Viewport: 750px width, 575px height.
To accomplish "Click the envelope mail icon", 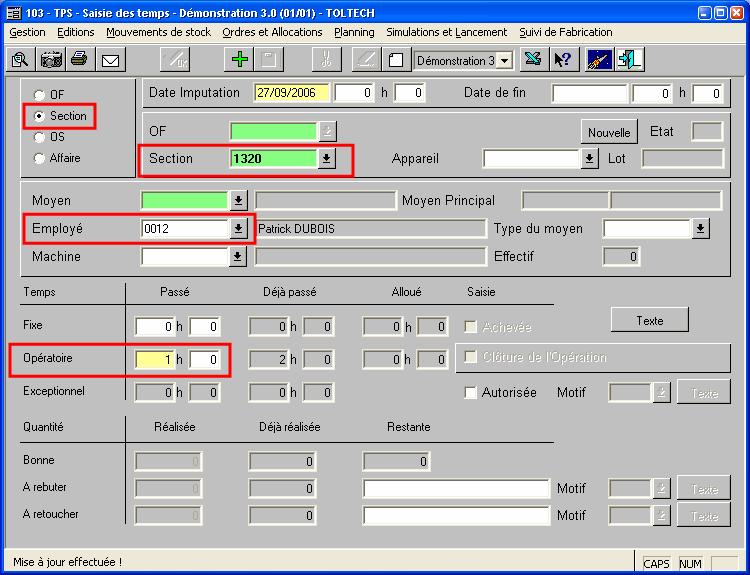I will 109,59.
